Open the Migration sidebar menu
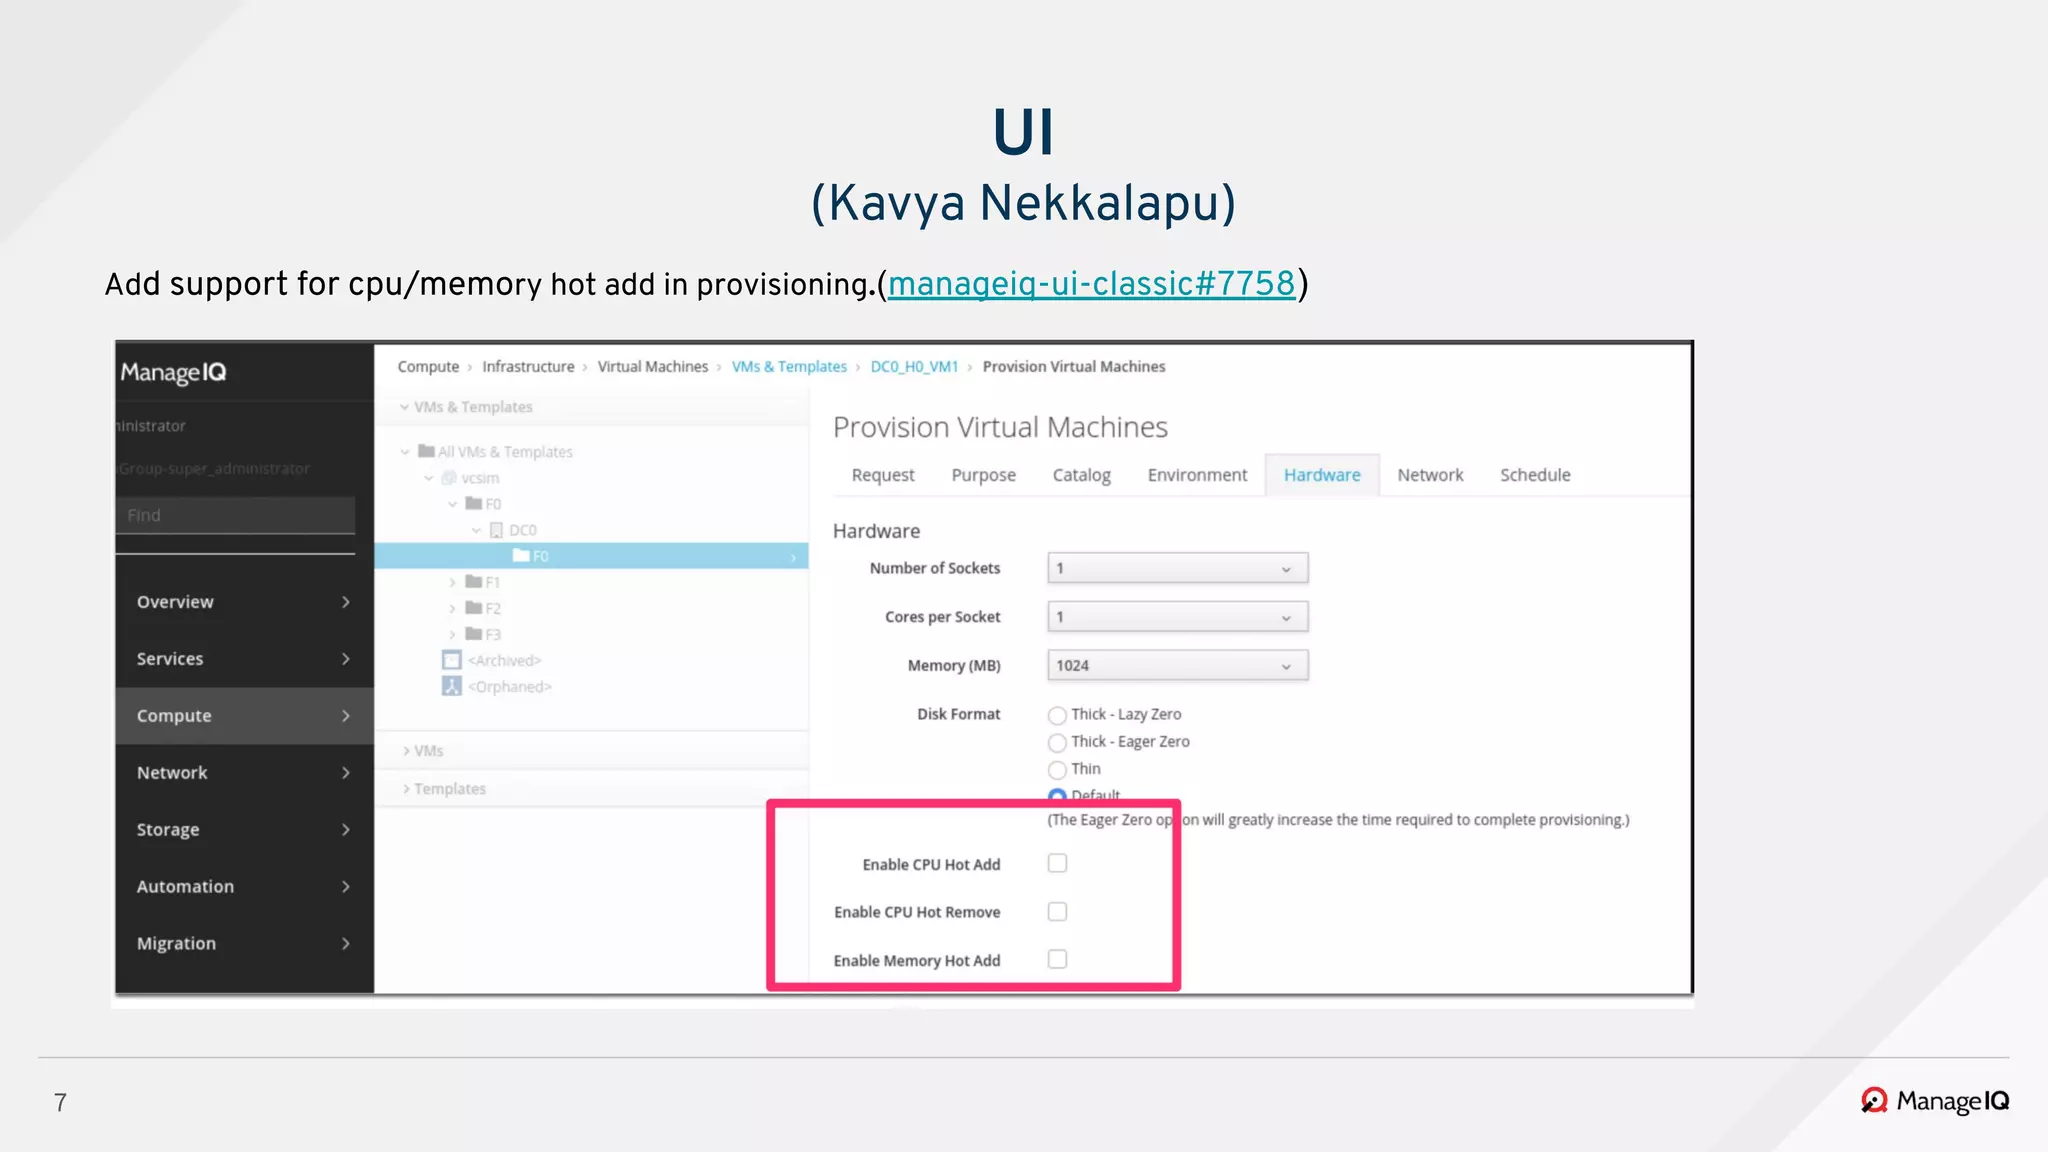This screenshot has width=2048, height=1152. [x=244, y=944]
